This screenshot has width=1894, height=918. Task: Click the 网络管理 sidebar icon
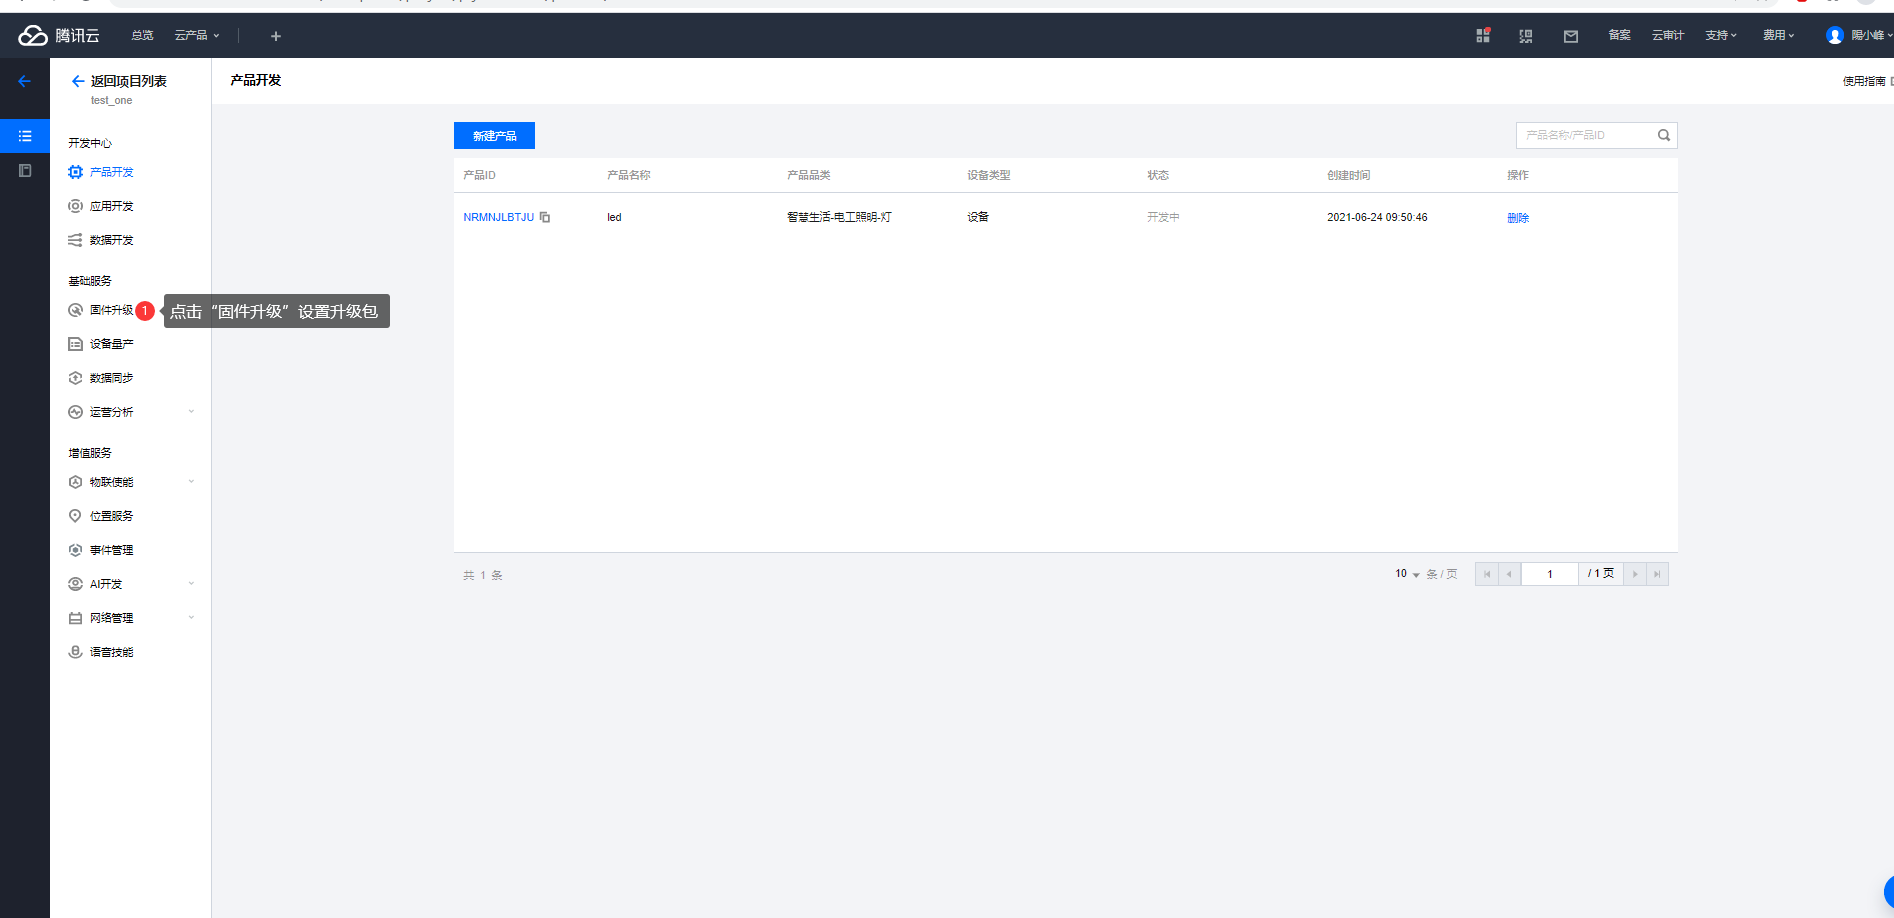click(x=75, y=618)
